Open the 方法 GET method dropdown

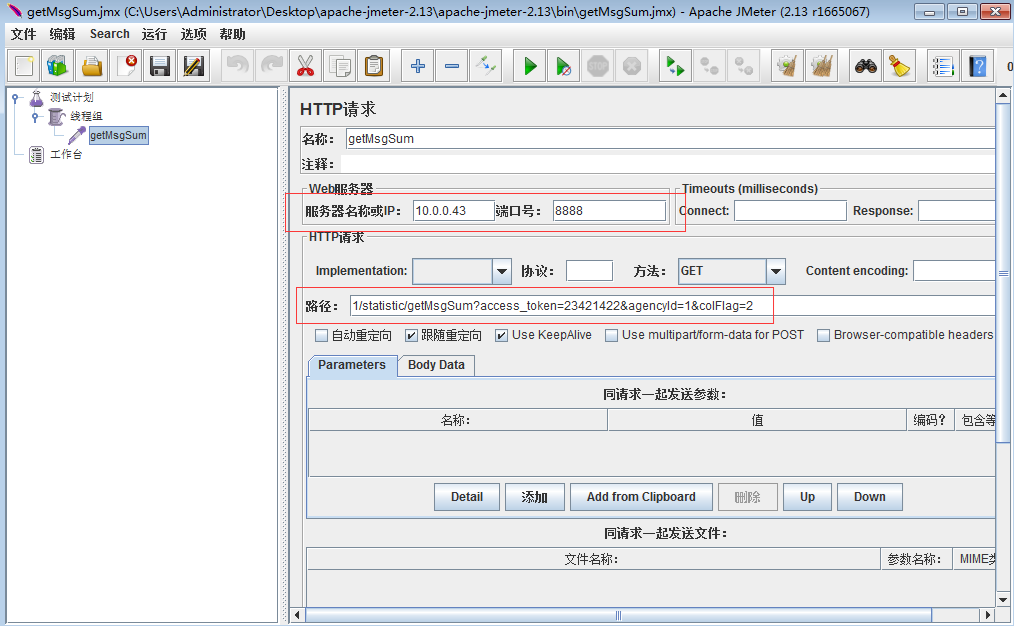776,272
